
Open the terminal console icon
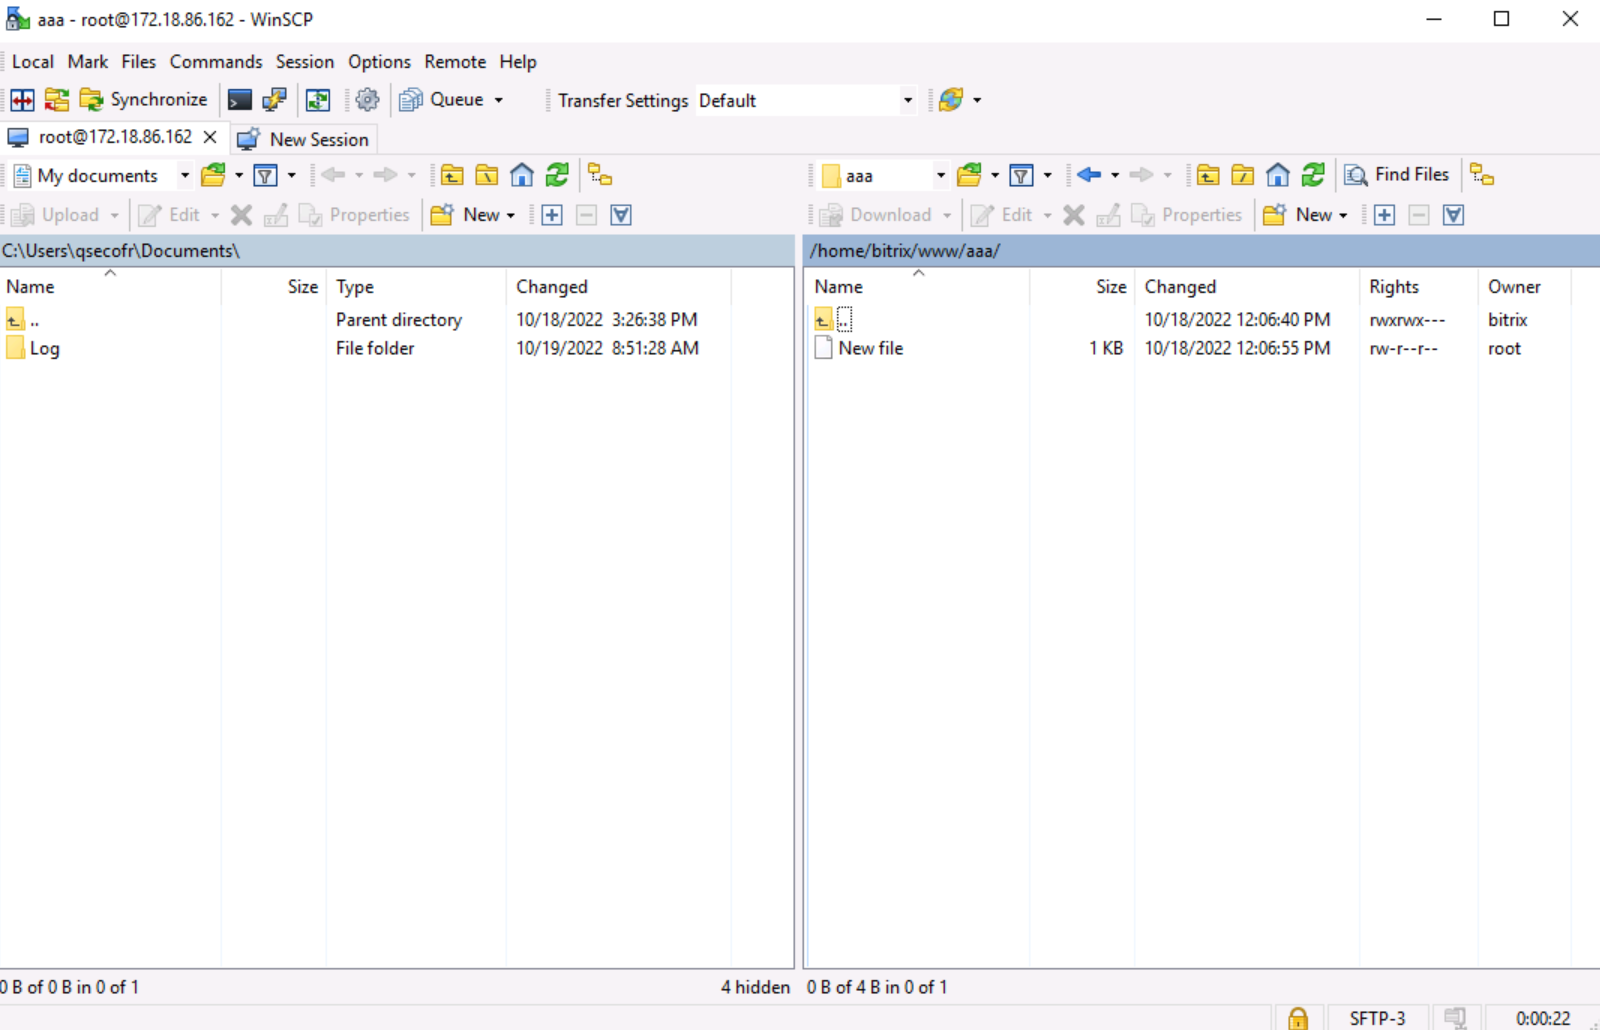click(240, 100)
